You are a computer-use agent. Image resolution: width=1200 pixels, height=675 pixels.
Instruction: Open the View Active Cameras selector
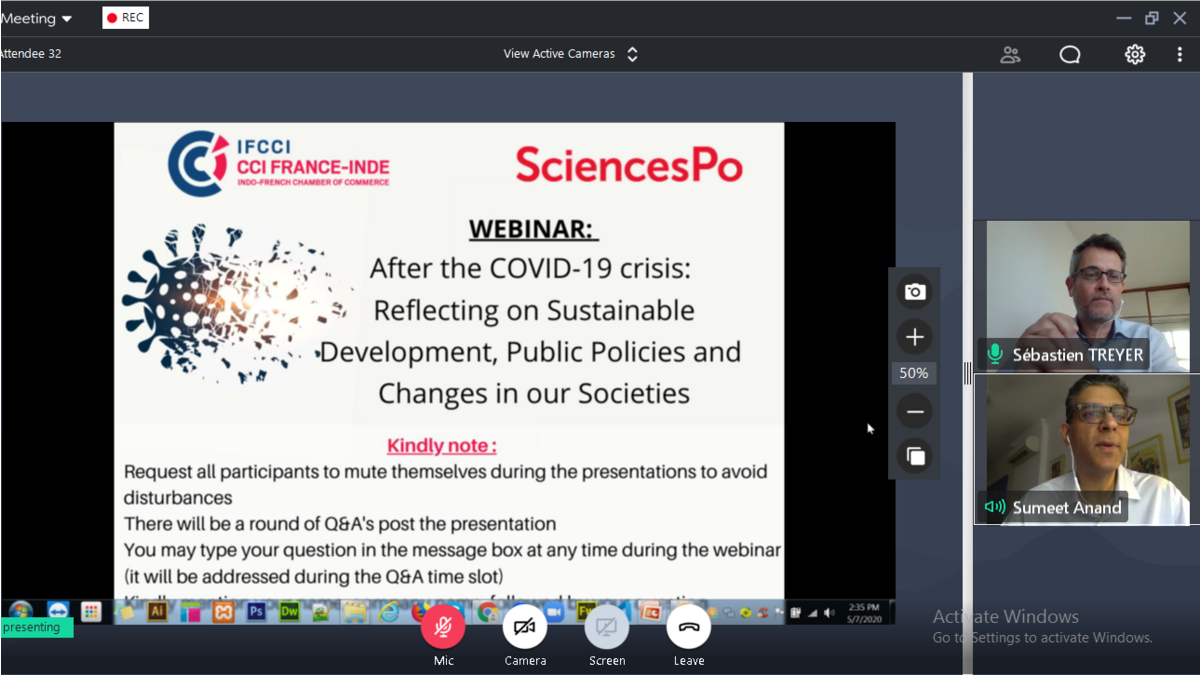tap(570, 54)
